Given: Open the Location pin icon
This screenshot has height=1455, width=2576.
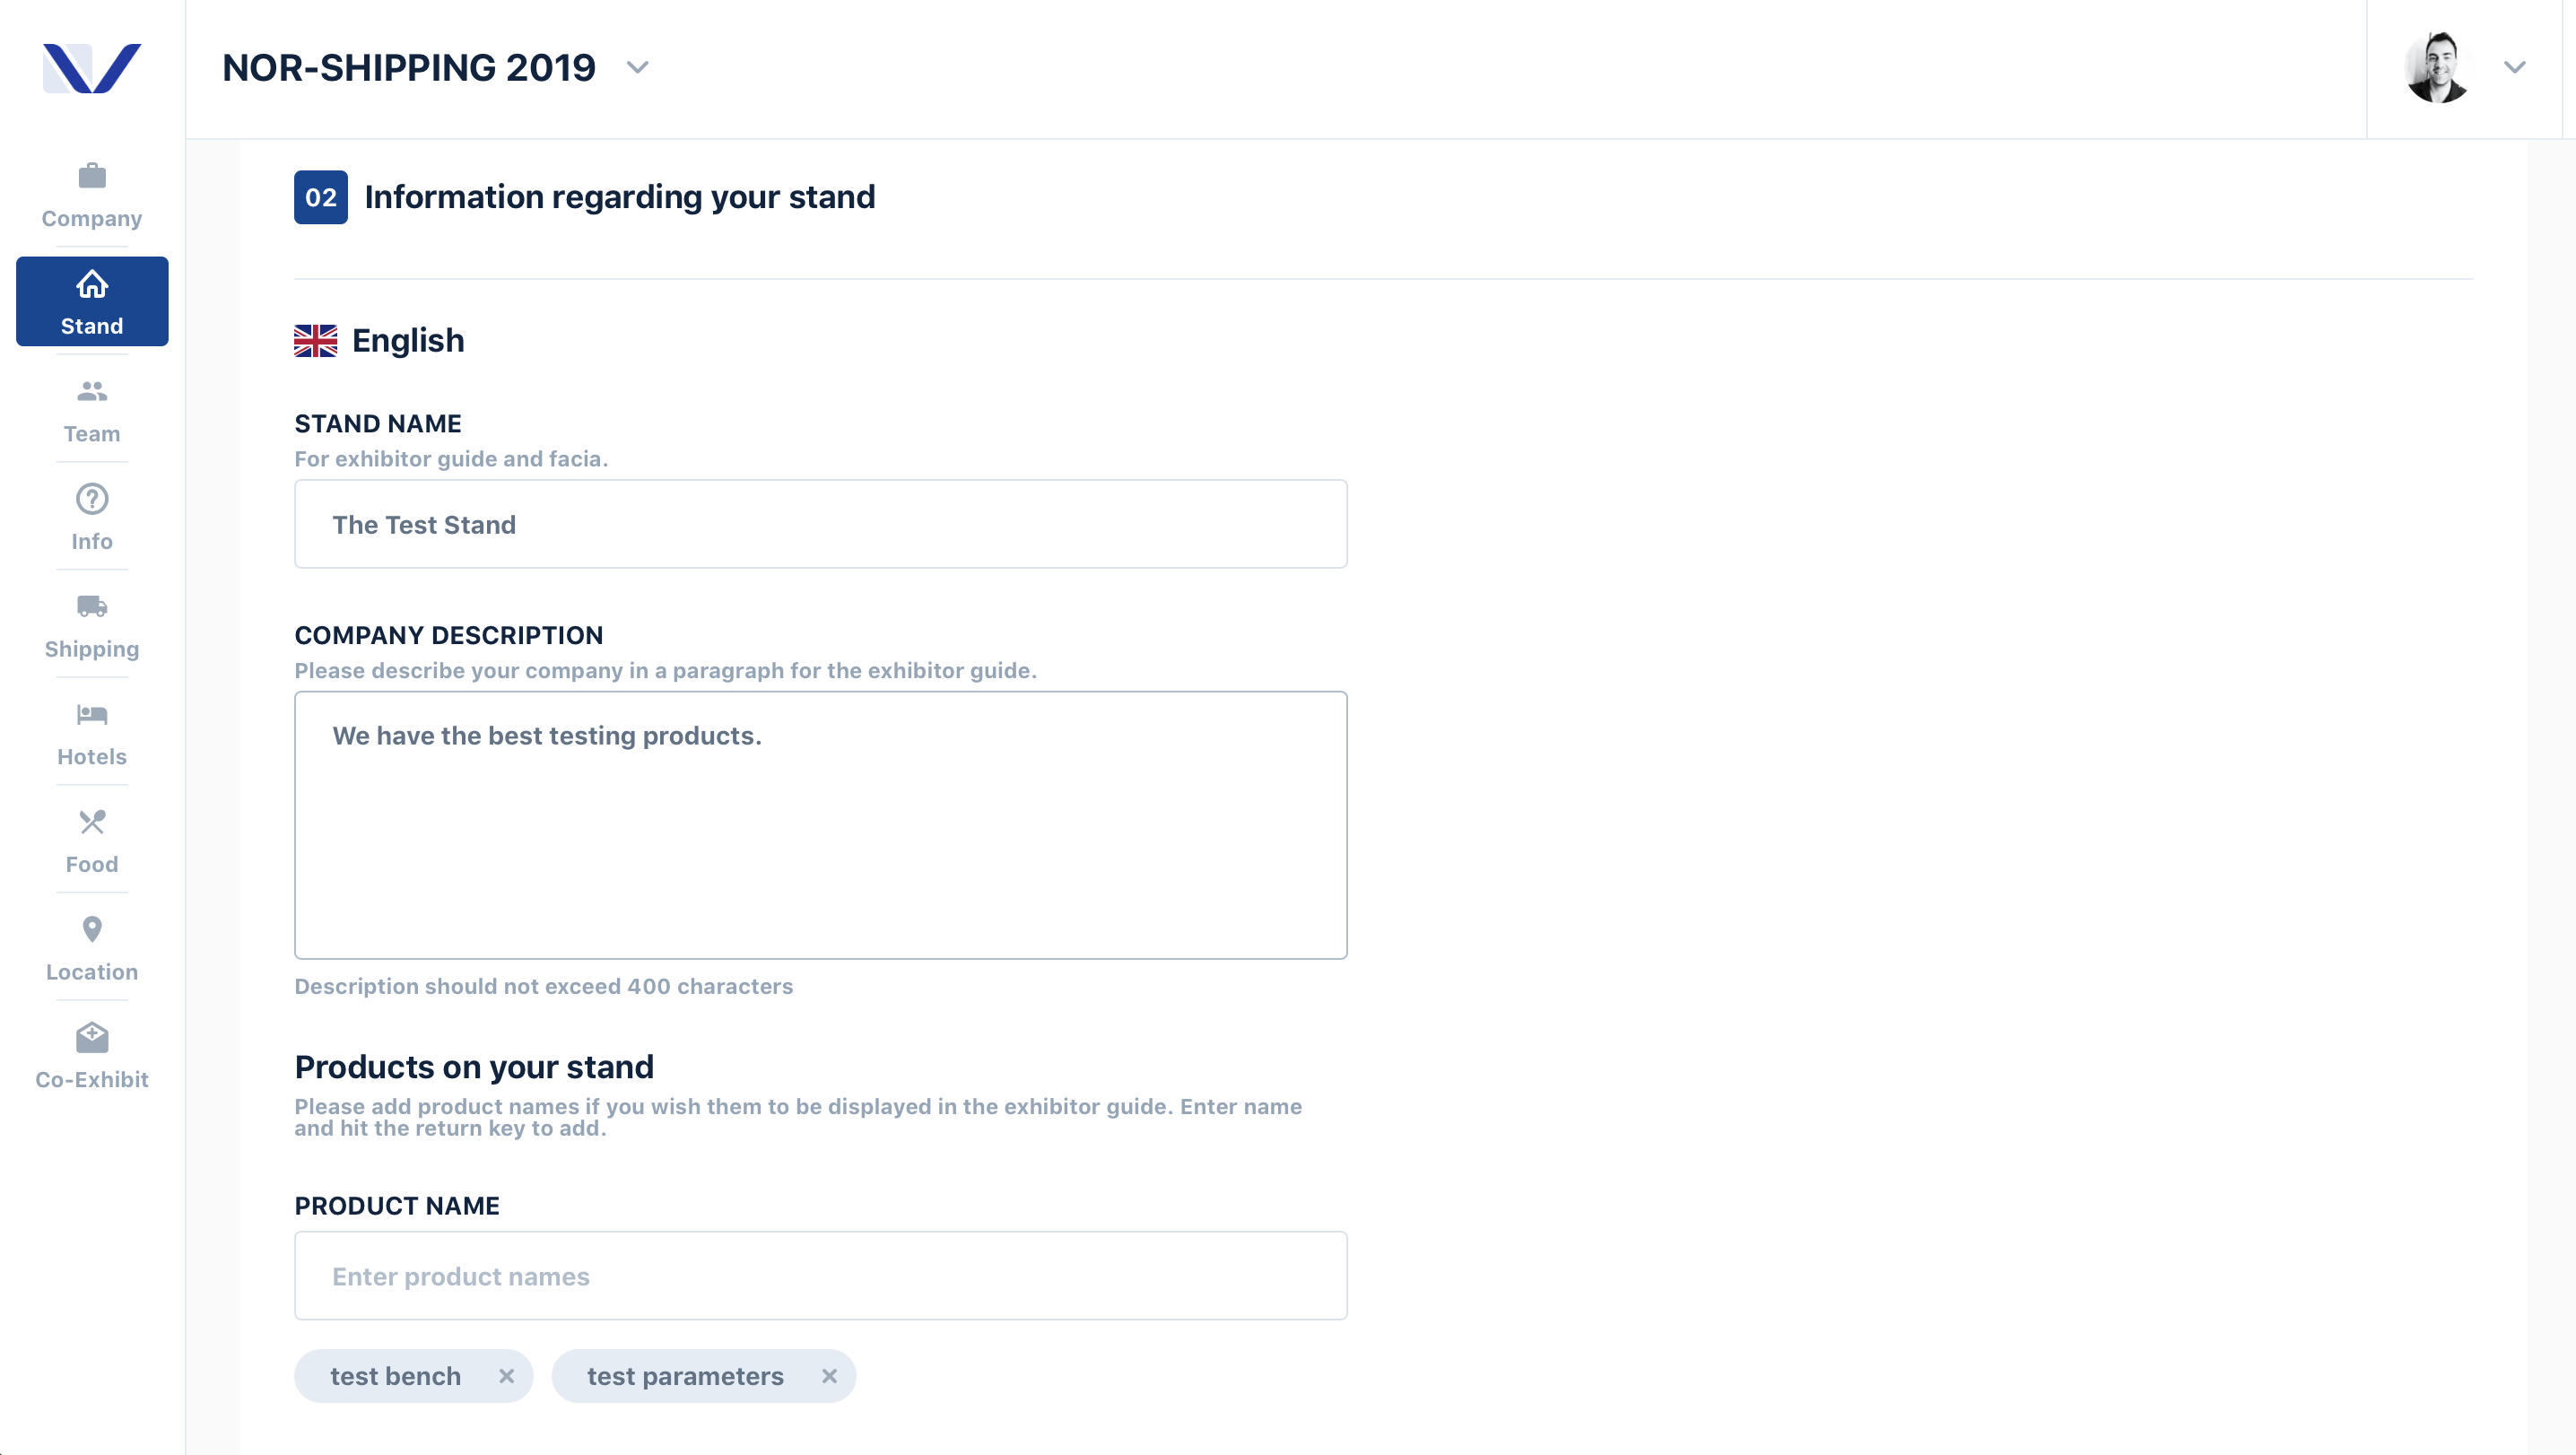Looking at the screenshot, I should coord(92,929).
